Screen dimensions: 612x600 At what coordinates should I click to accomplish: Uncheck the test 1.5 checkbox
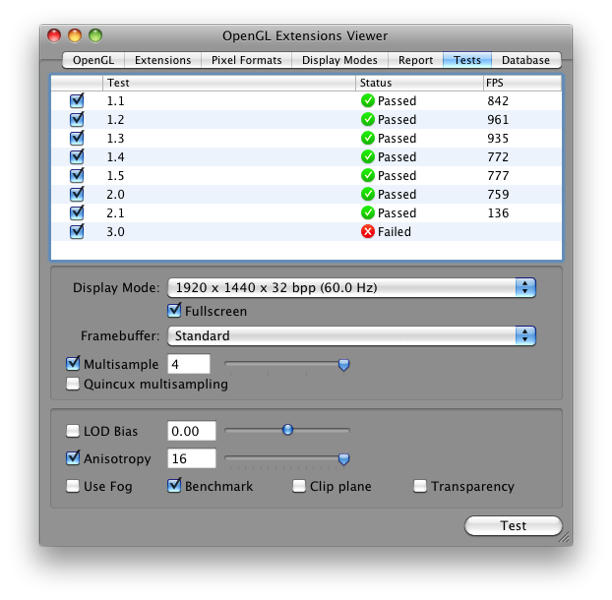pos(77,176)
